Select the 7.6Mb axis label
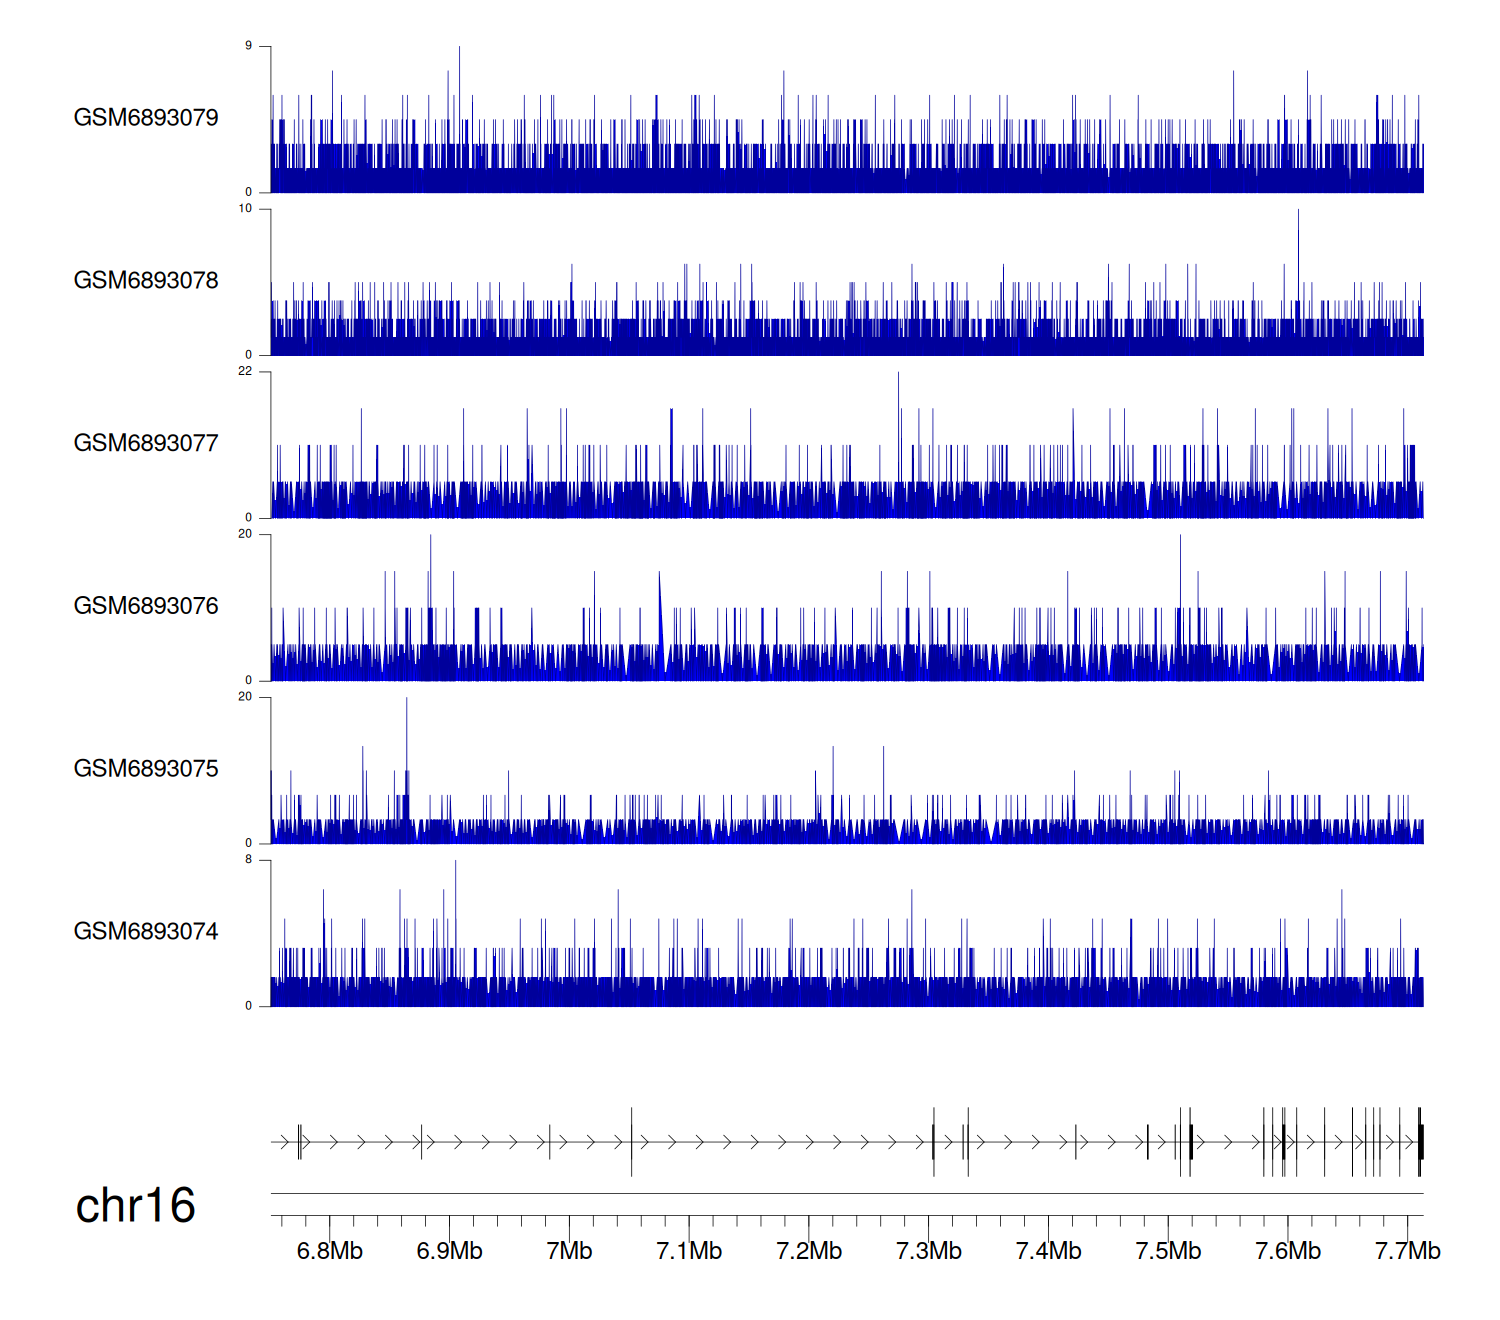The width and height of the screenshot is (1500, 1320). [1288, 1251]
